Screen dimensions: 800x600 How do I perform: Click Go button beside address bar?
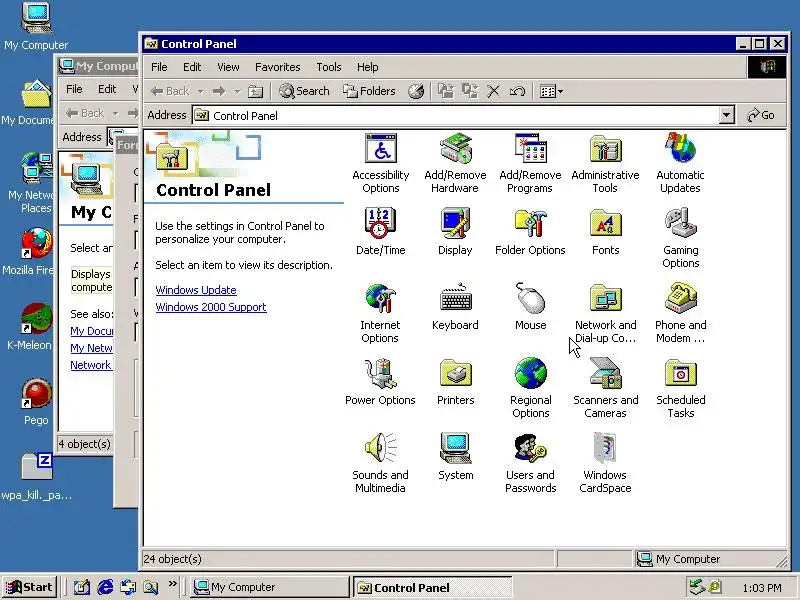pos(761,115)
